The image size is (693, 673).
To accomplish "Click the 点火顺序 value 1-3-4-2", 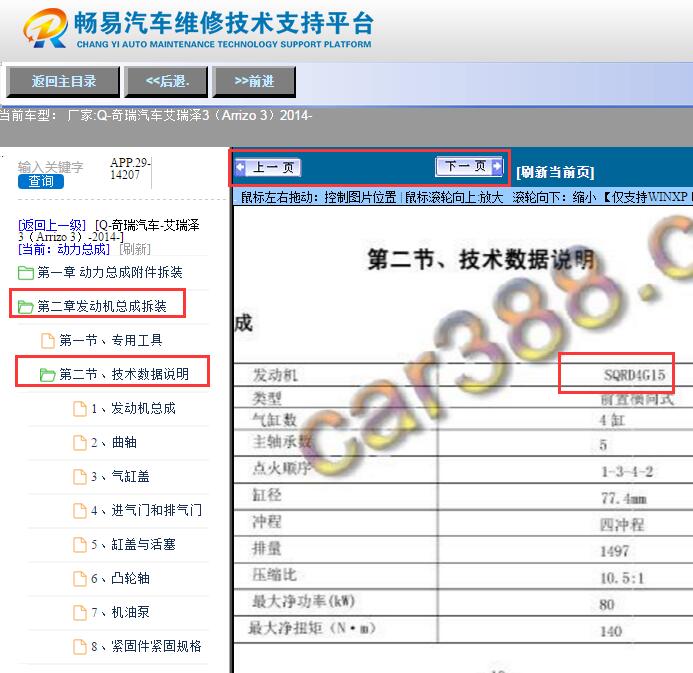I will (627, 472).
